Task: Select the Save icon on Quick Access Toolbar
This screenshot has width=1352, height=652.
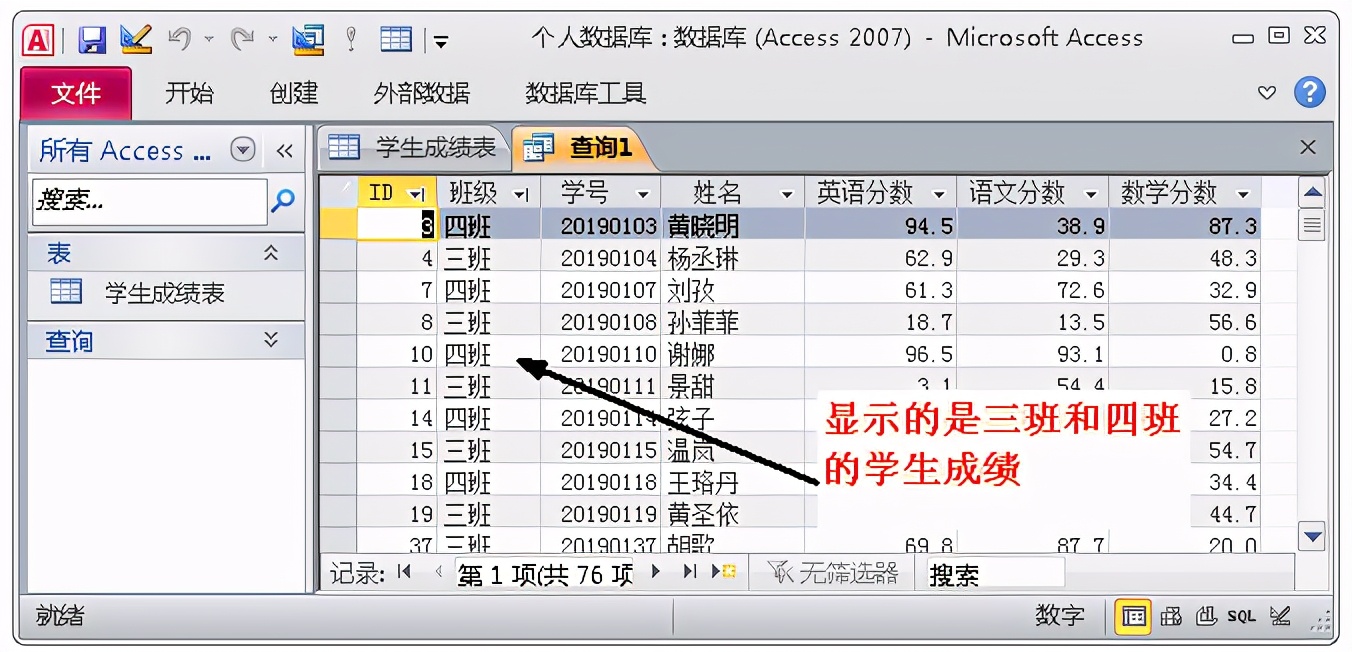Action: click(92, 37)
